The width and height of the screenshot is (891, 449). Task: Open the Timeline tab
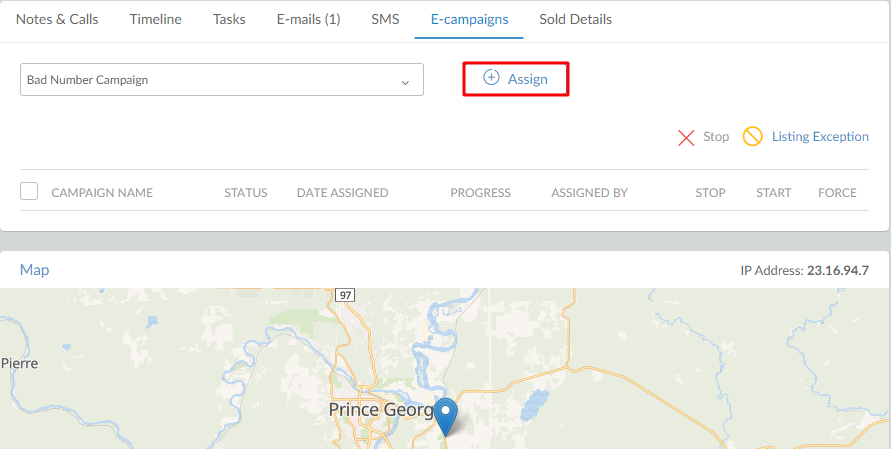[156, 19]
